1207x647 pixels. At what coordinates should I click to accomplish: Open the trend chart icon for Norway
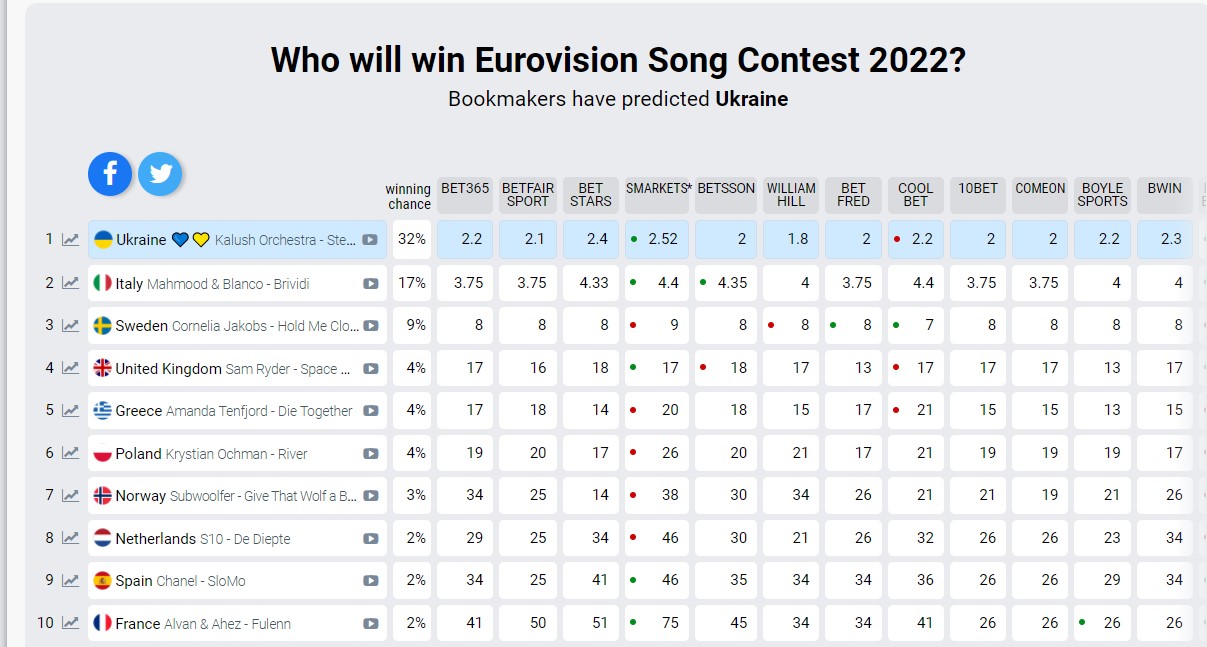70,496
